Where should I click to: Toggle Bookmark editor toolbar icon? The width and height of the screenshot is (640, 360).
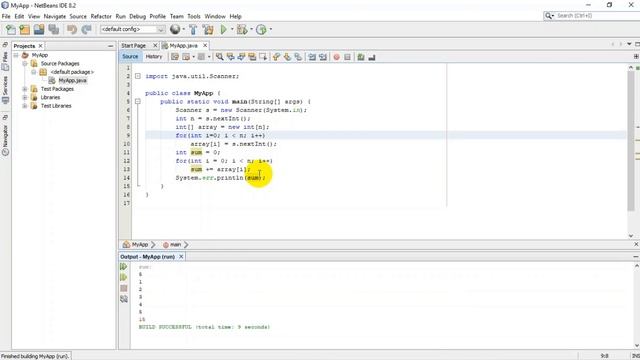[x=298, y=57]
